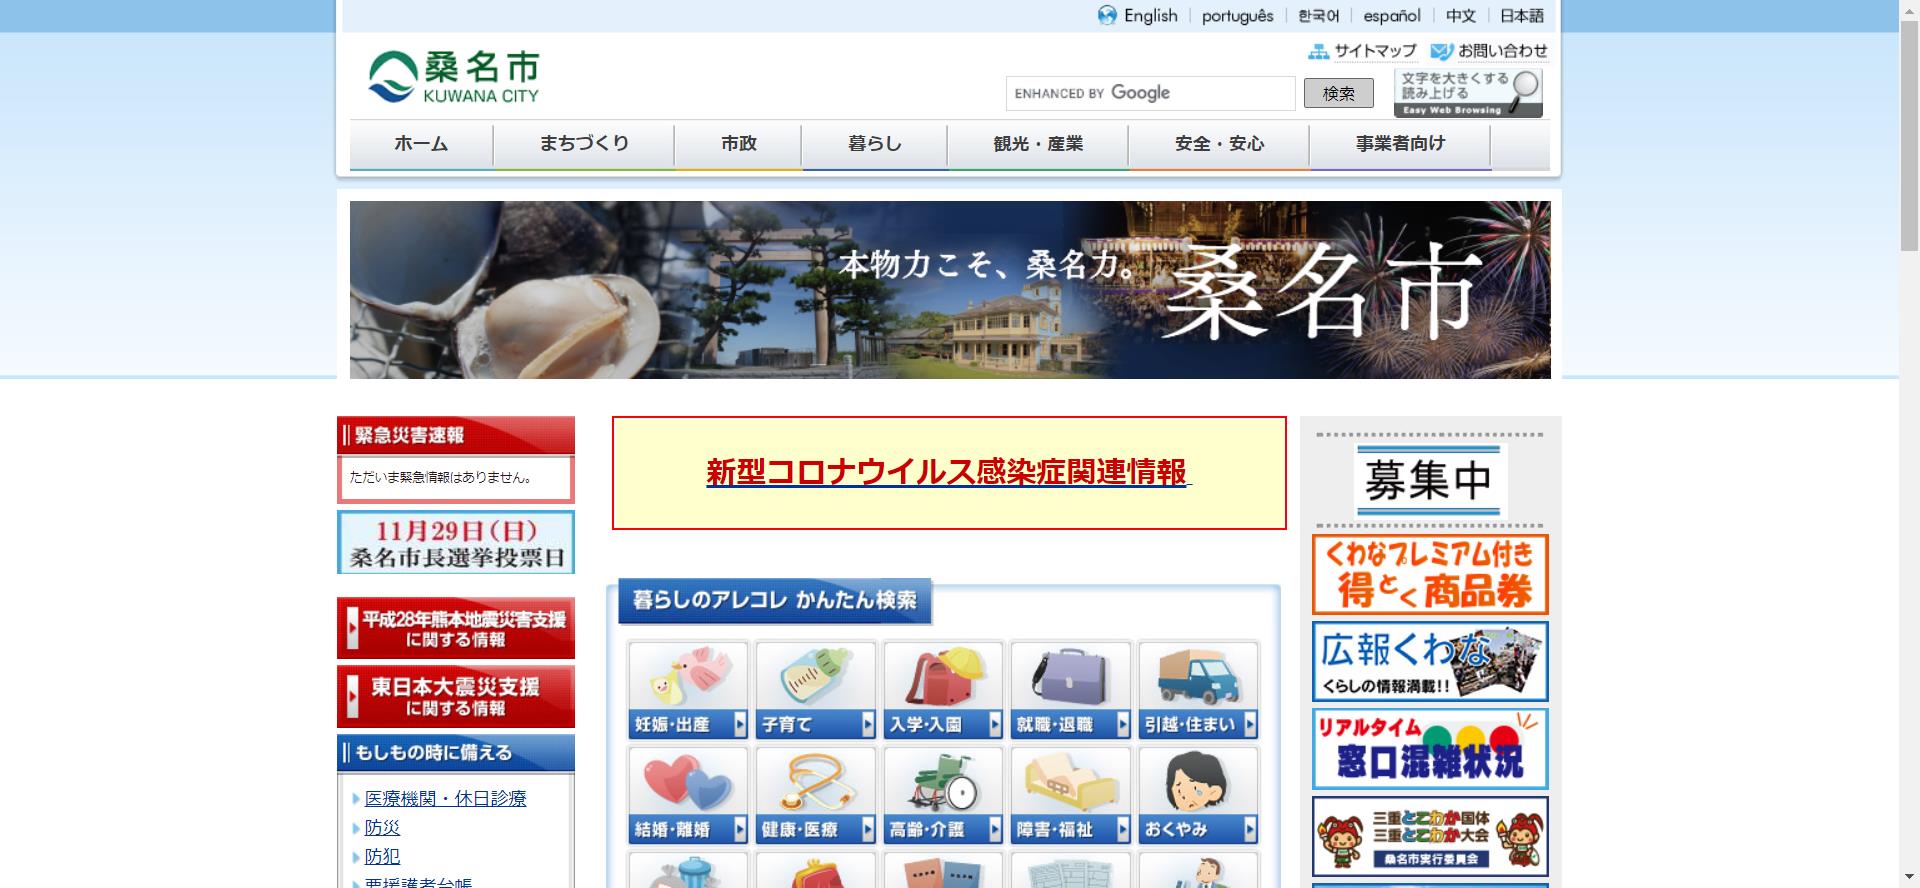Screen dimensions: 1920x888
Task: Open the おくやみ condolence tile
Action: click(1198, 796)
